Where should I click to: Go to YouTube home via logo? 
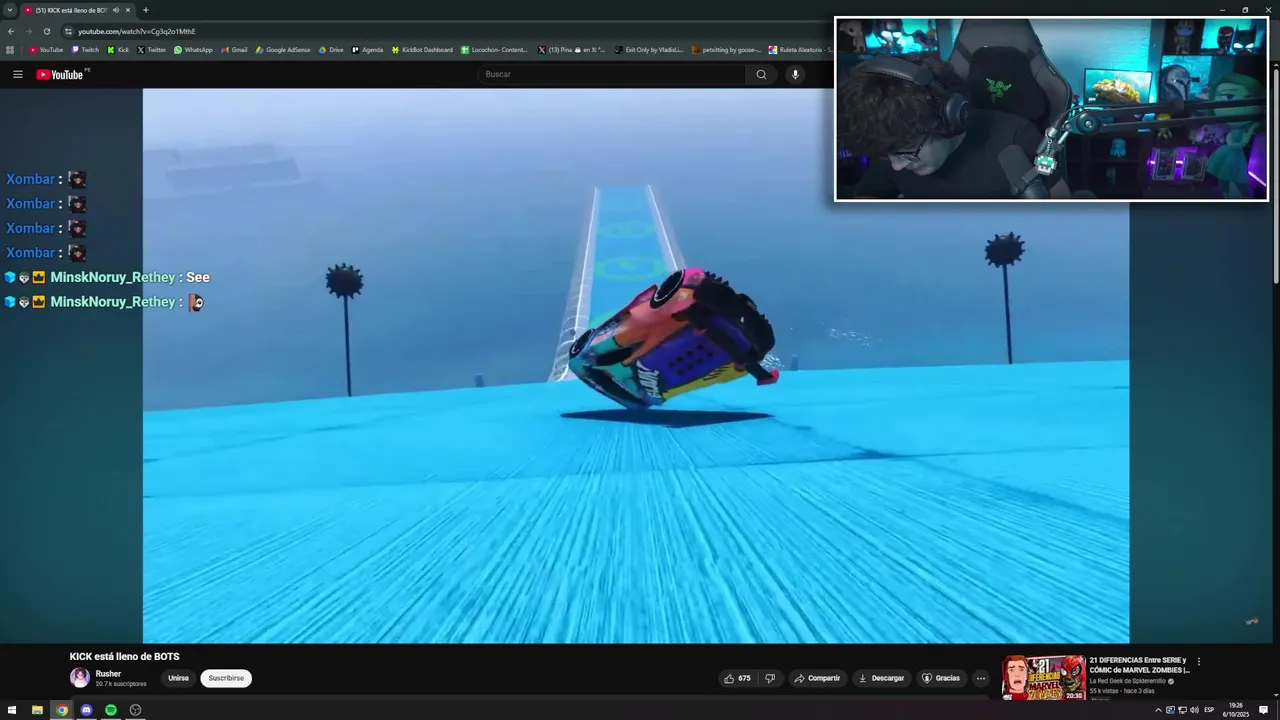tap(62, 74)
